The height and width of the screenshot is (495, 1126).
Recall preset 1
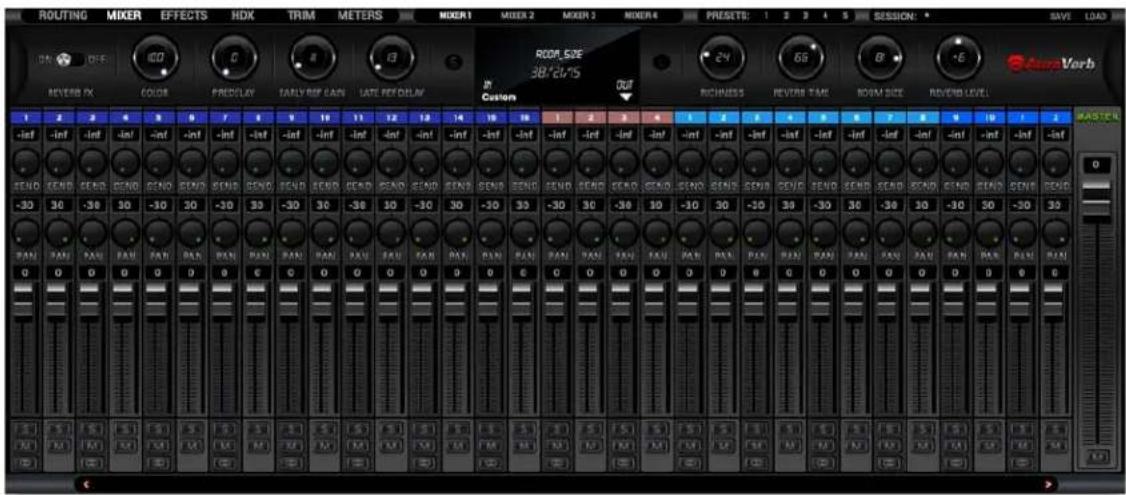tap(766, 15)
